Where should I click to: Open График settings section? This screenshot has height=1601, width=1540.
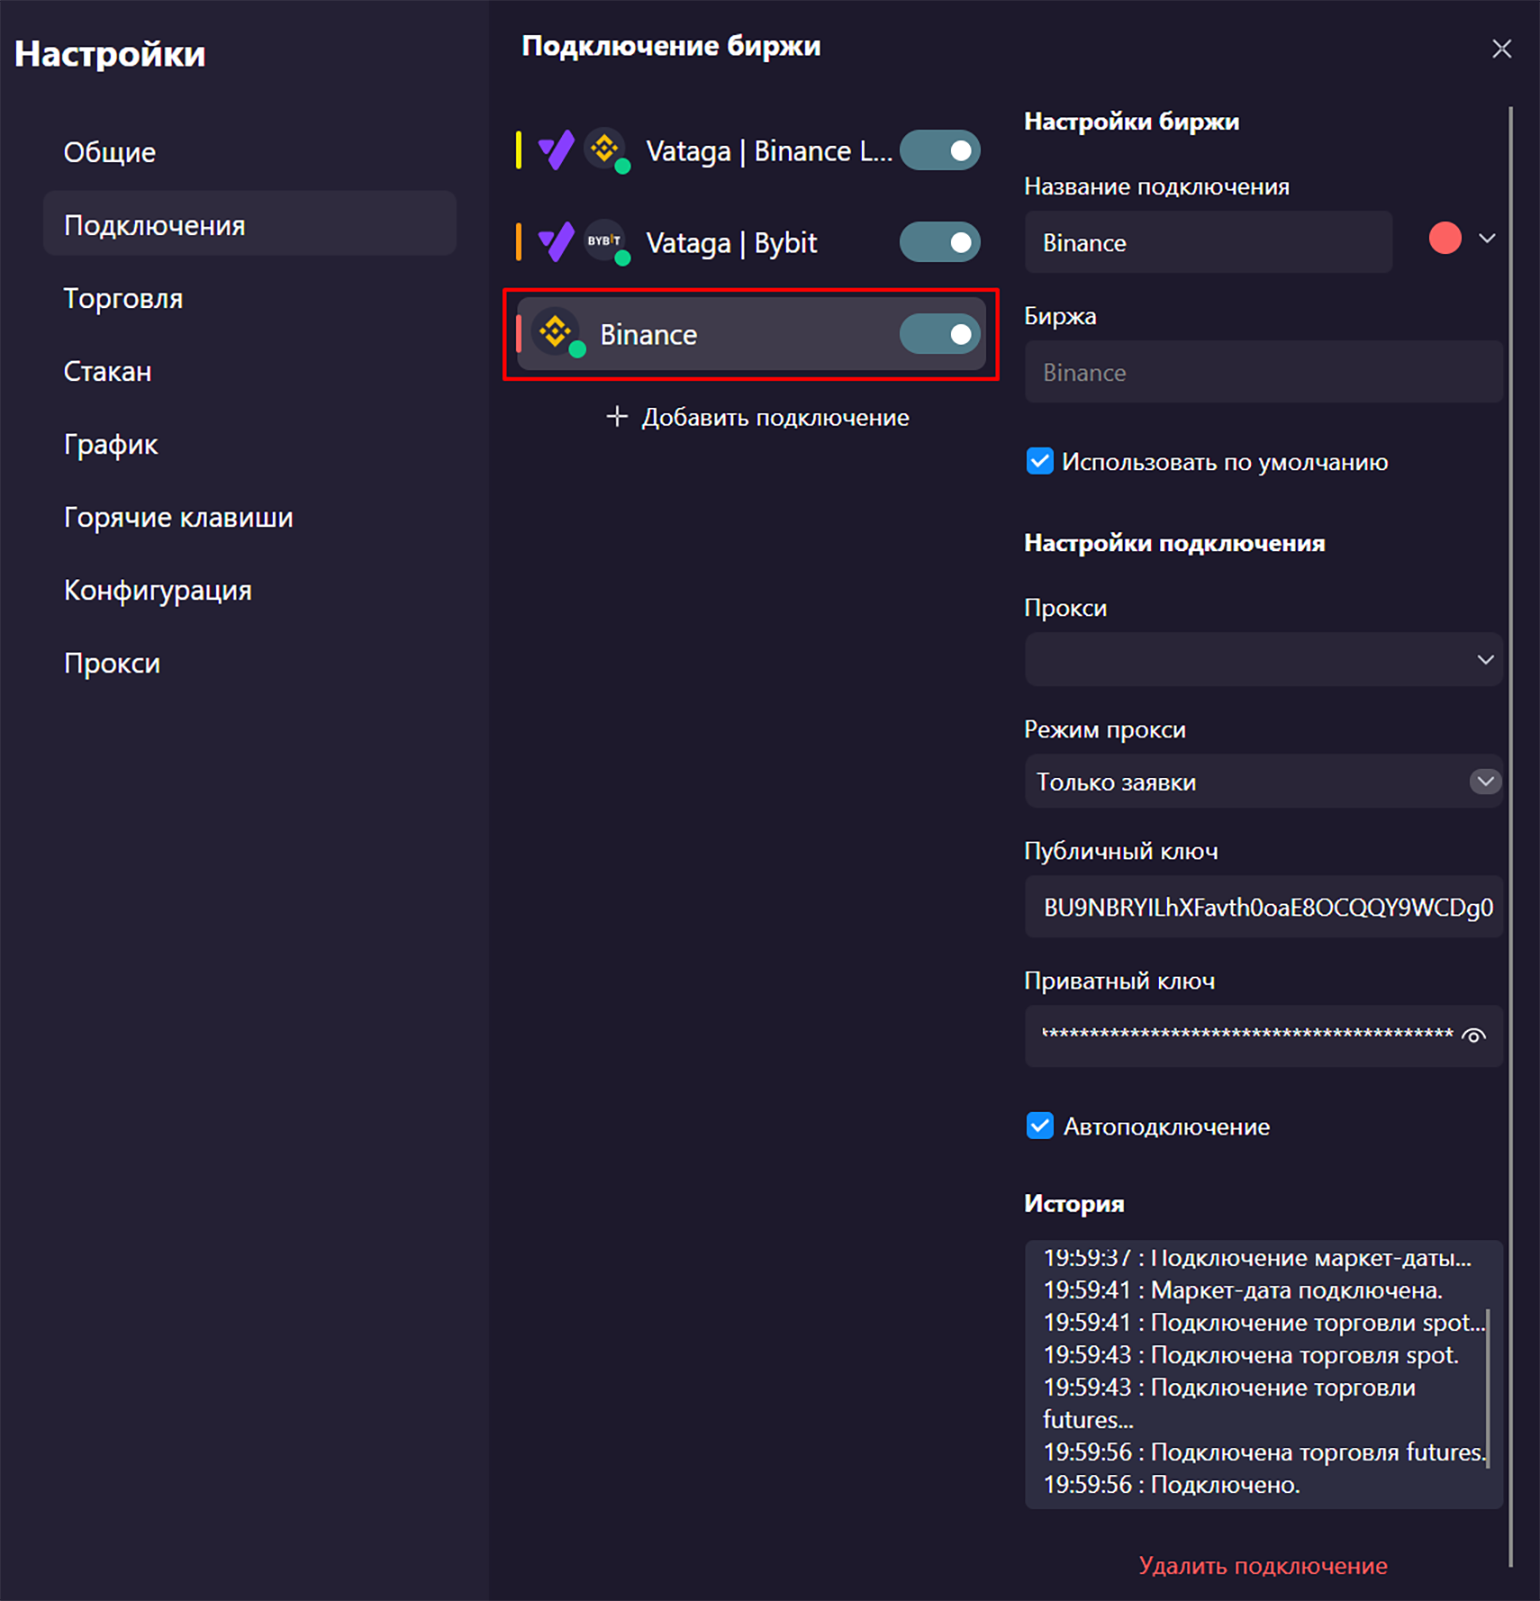(249, 444)
